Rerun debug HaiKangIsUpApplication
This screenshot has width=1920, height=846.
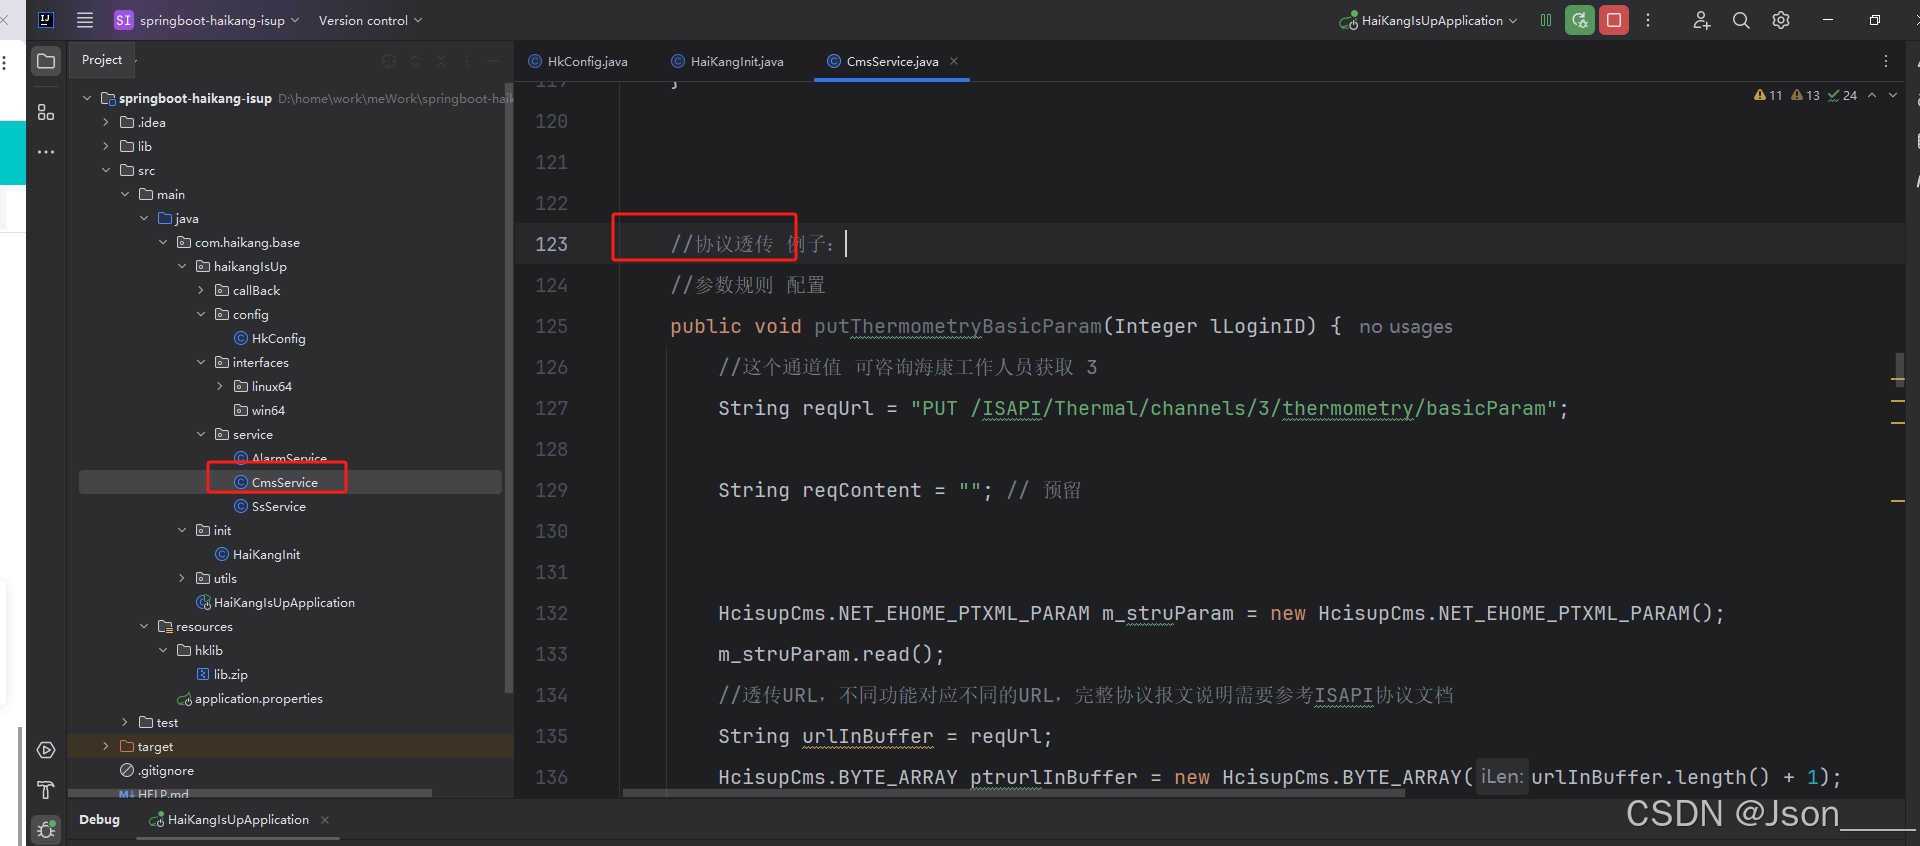pyautogui.click(x=1580, y=20)
